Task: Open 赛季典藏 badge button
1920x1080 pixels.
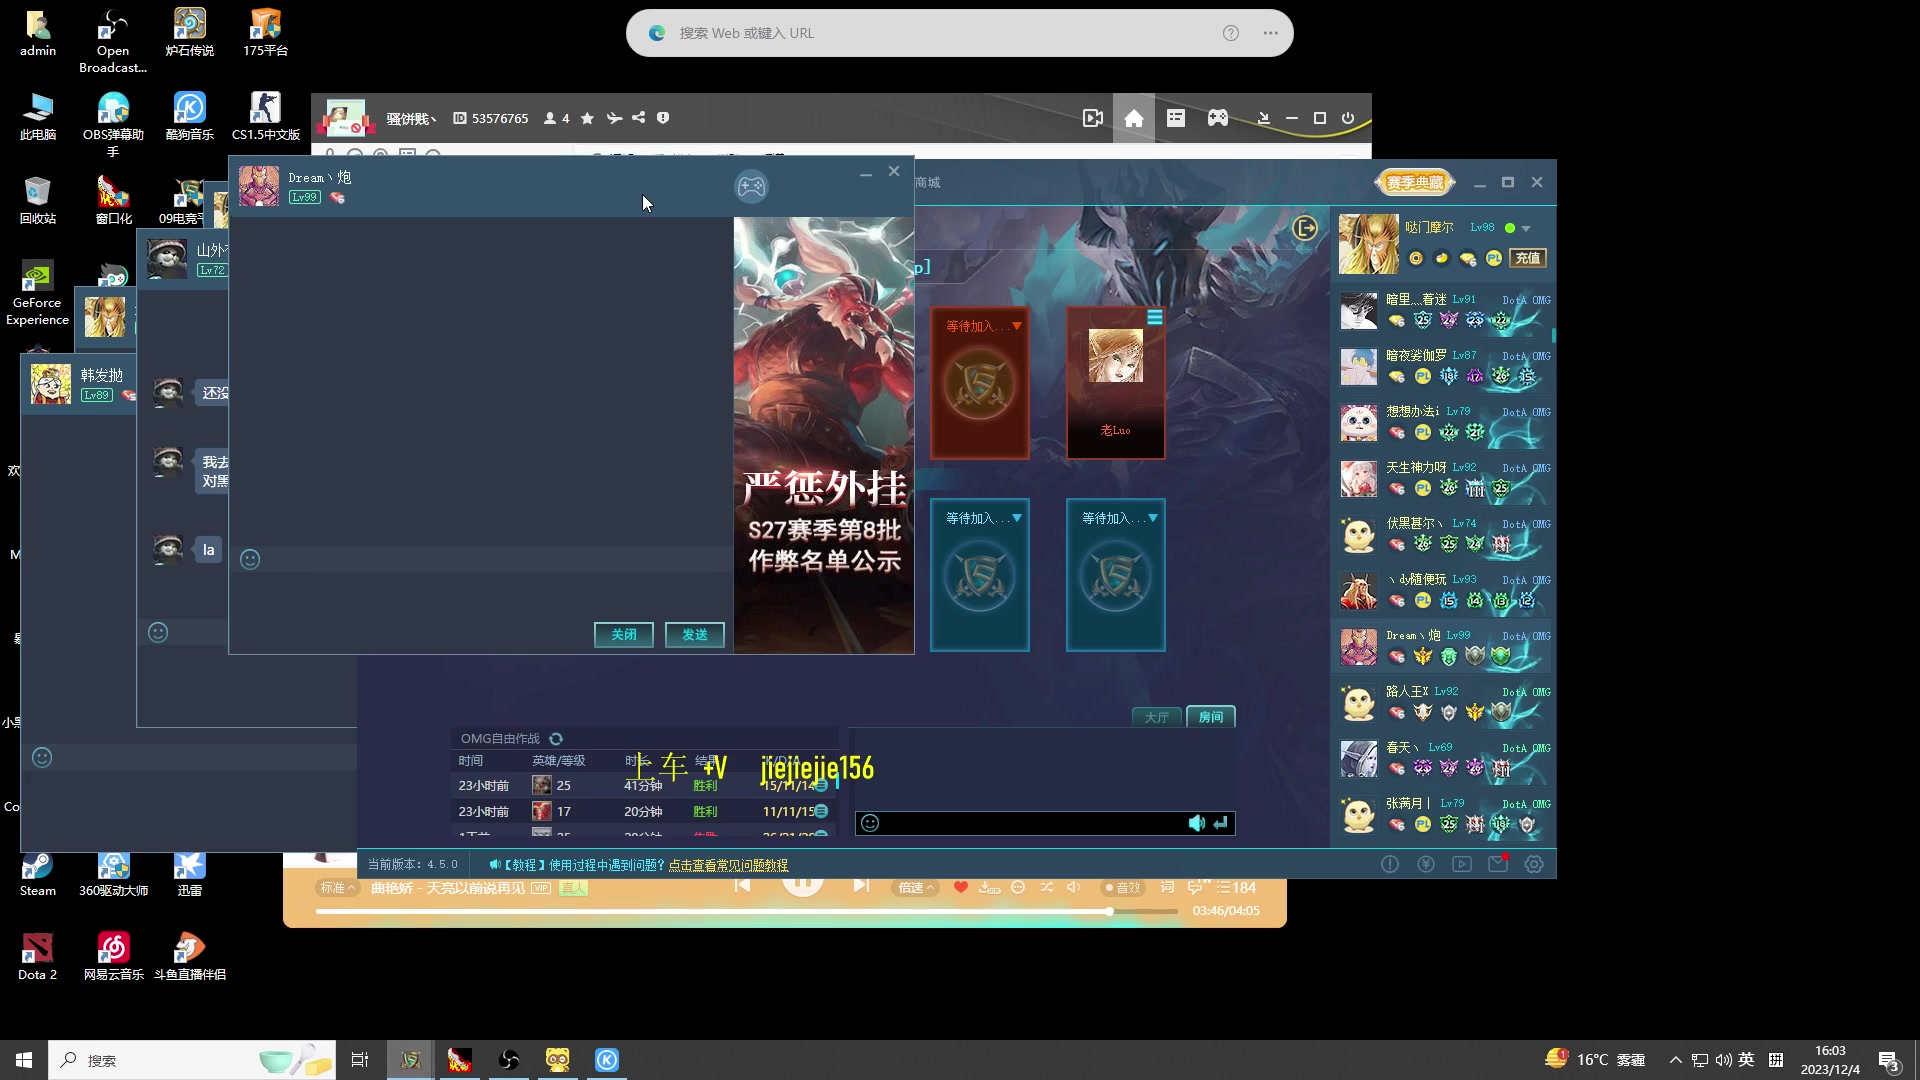Action: click(x=1415, y=182)
